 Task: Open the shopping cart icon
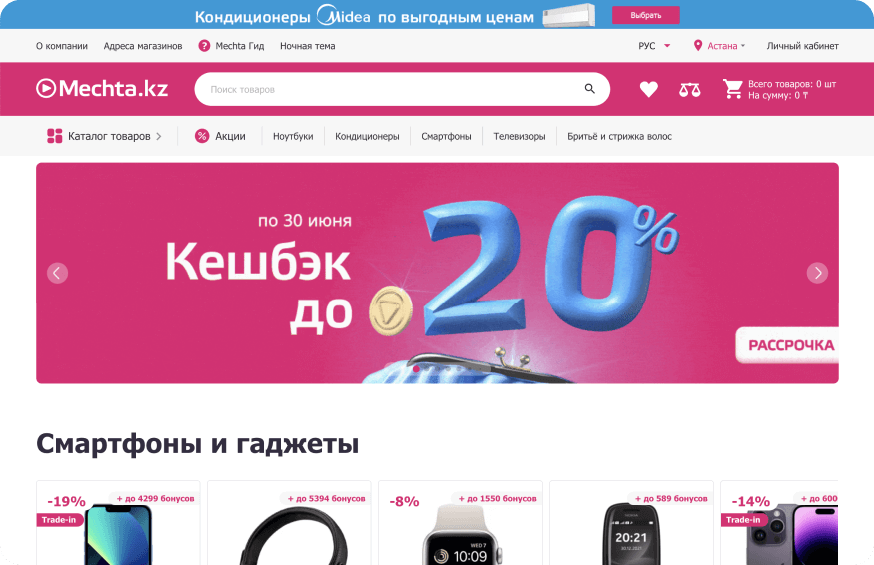[732, 89]
